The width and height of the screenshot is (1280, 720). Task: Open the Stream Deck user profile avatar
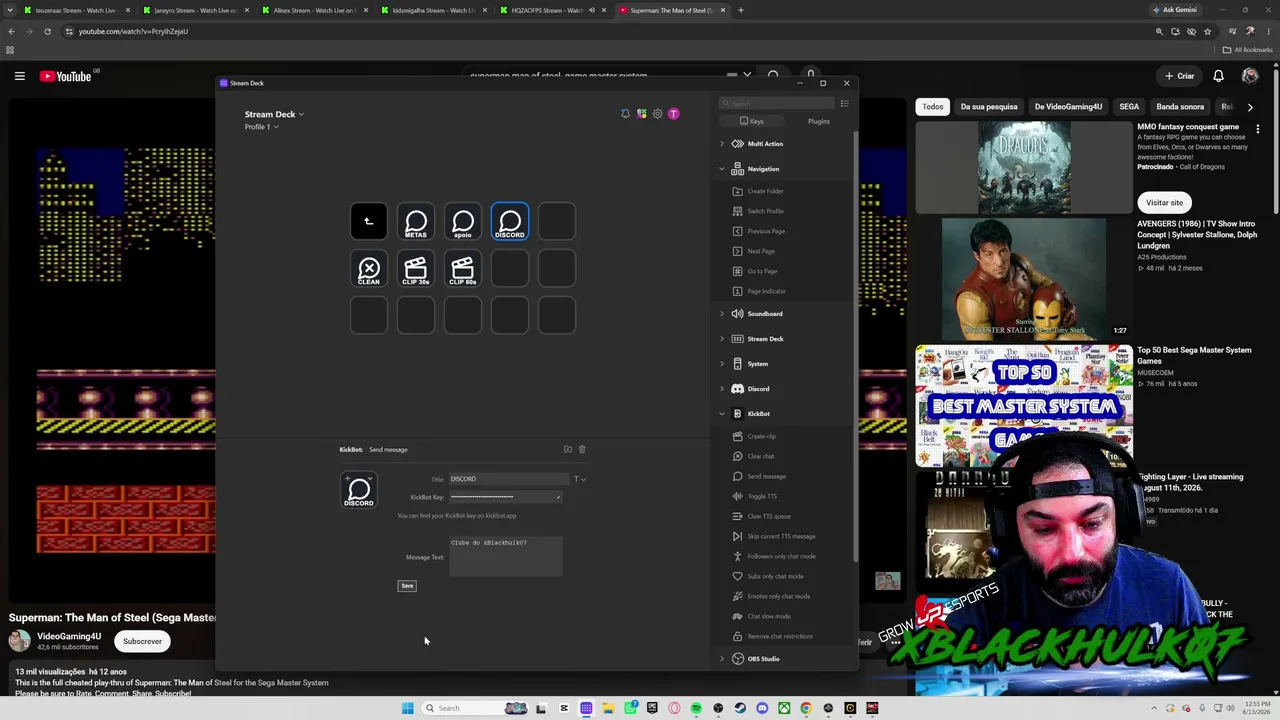click(673, 114)
